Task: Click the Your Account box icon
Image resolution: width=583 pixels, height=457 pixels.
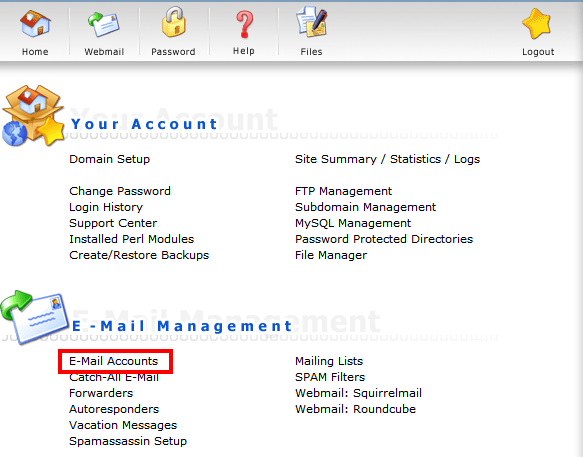Action: 33,116
